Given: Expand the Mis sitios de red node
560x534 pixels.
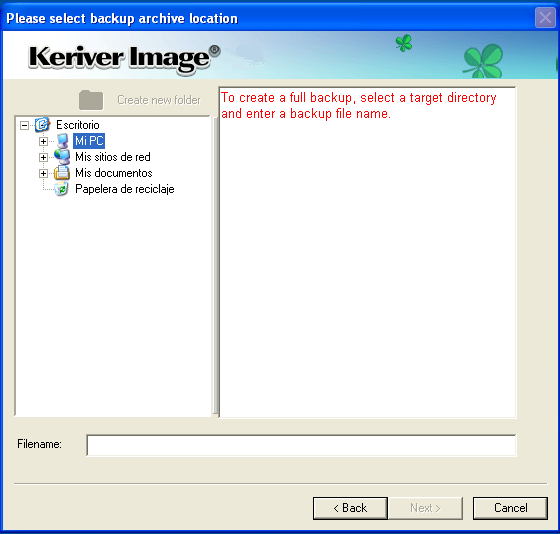Looking at the screenshot, I should pos(43,158).
